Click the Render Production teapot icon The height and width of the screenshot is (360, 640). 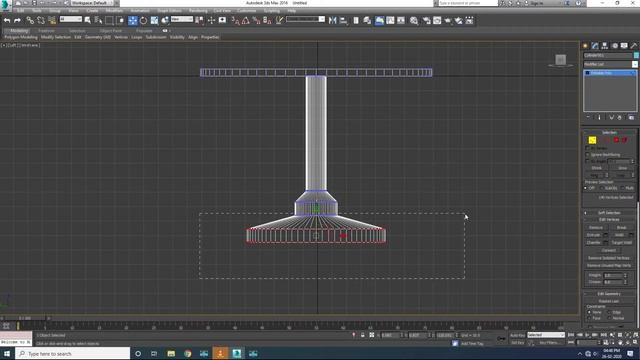point(448,20)
